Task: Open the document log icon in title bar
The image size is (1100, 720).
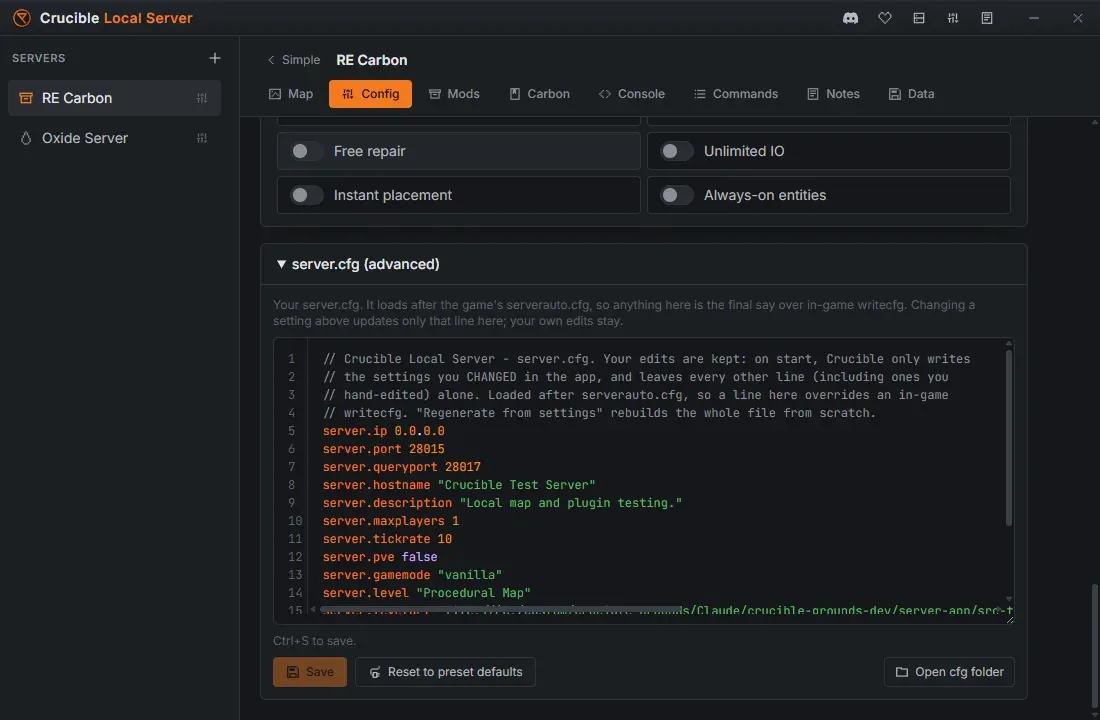Action: pos(987,18)
